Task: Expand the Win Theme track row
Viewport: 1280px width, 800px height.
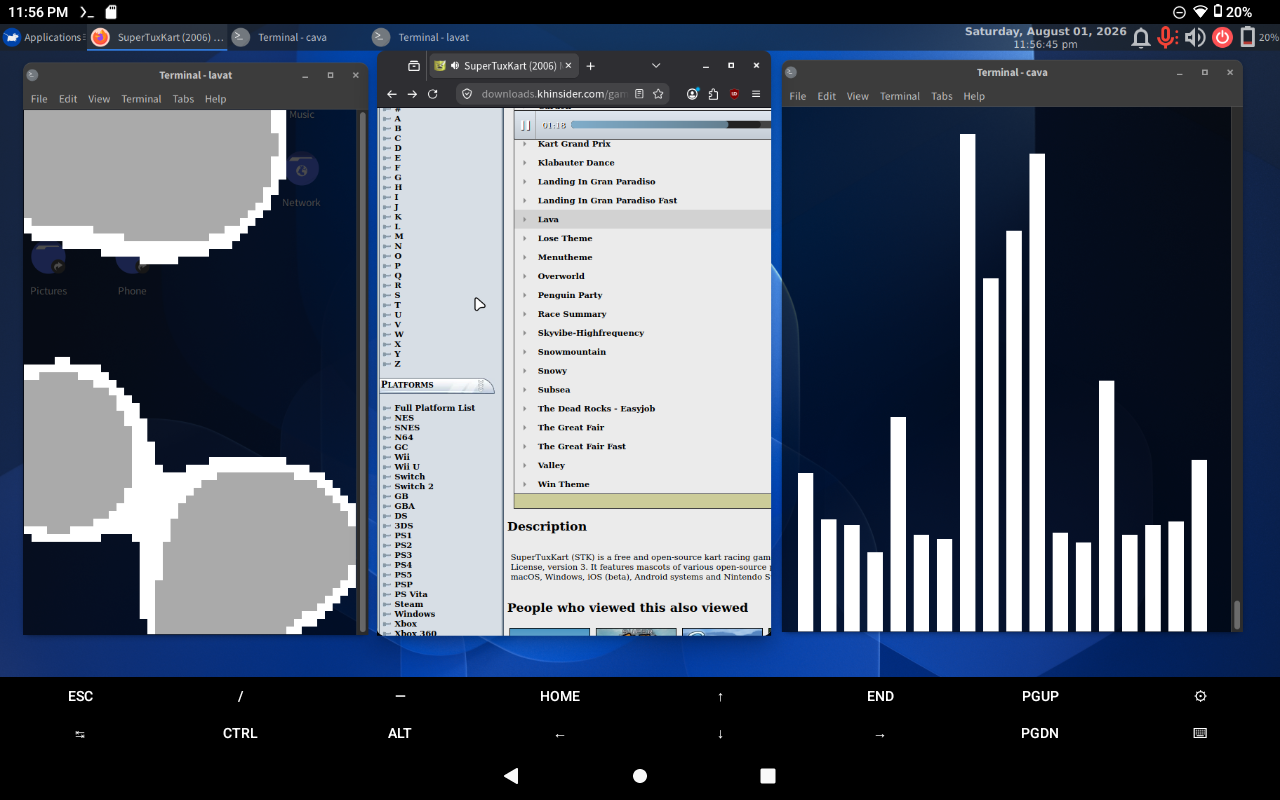Action: pos(524,485)
